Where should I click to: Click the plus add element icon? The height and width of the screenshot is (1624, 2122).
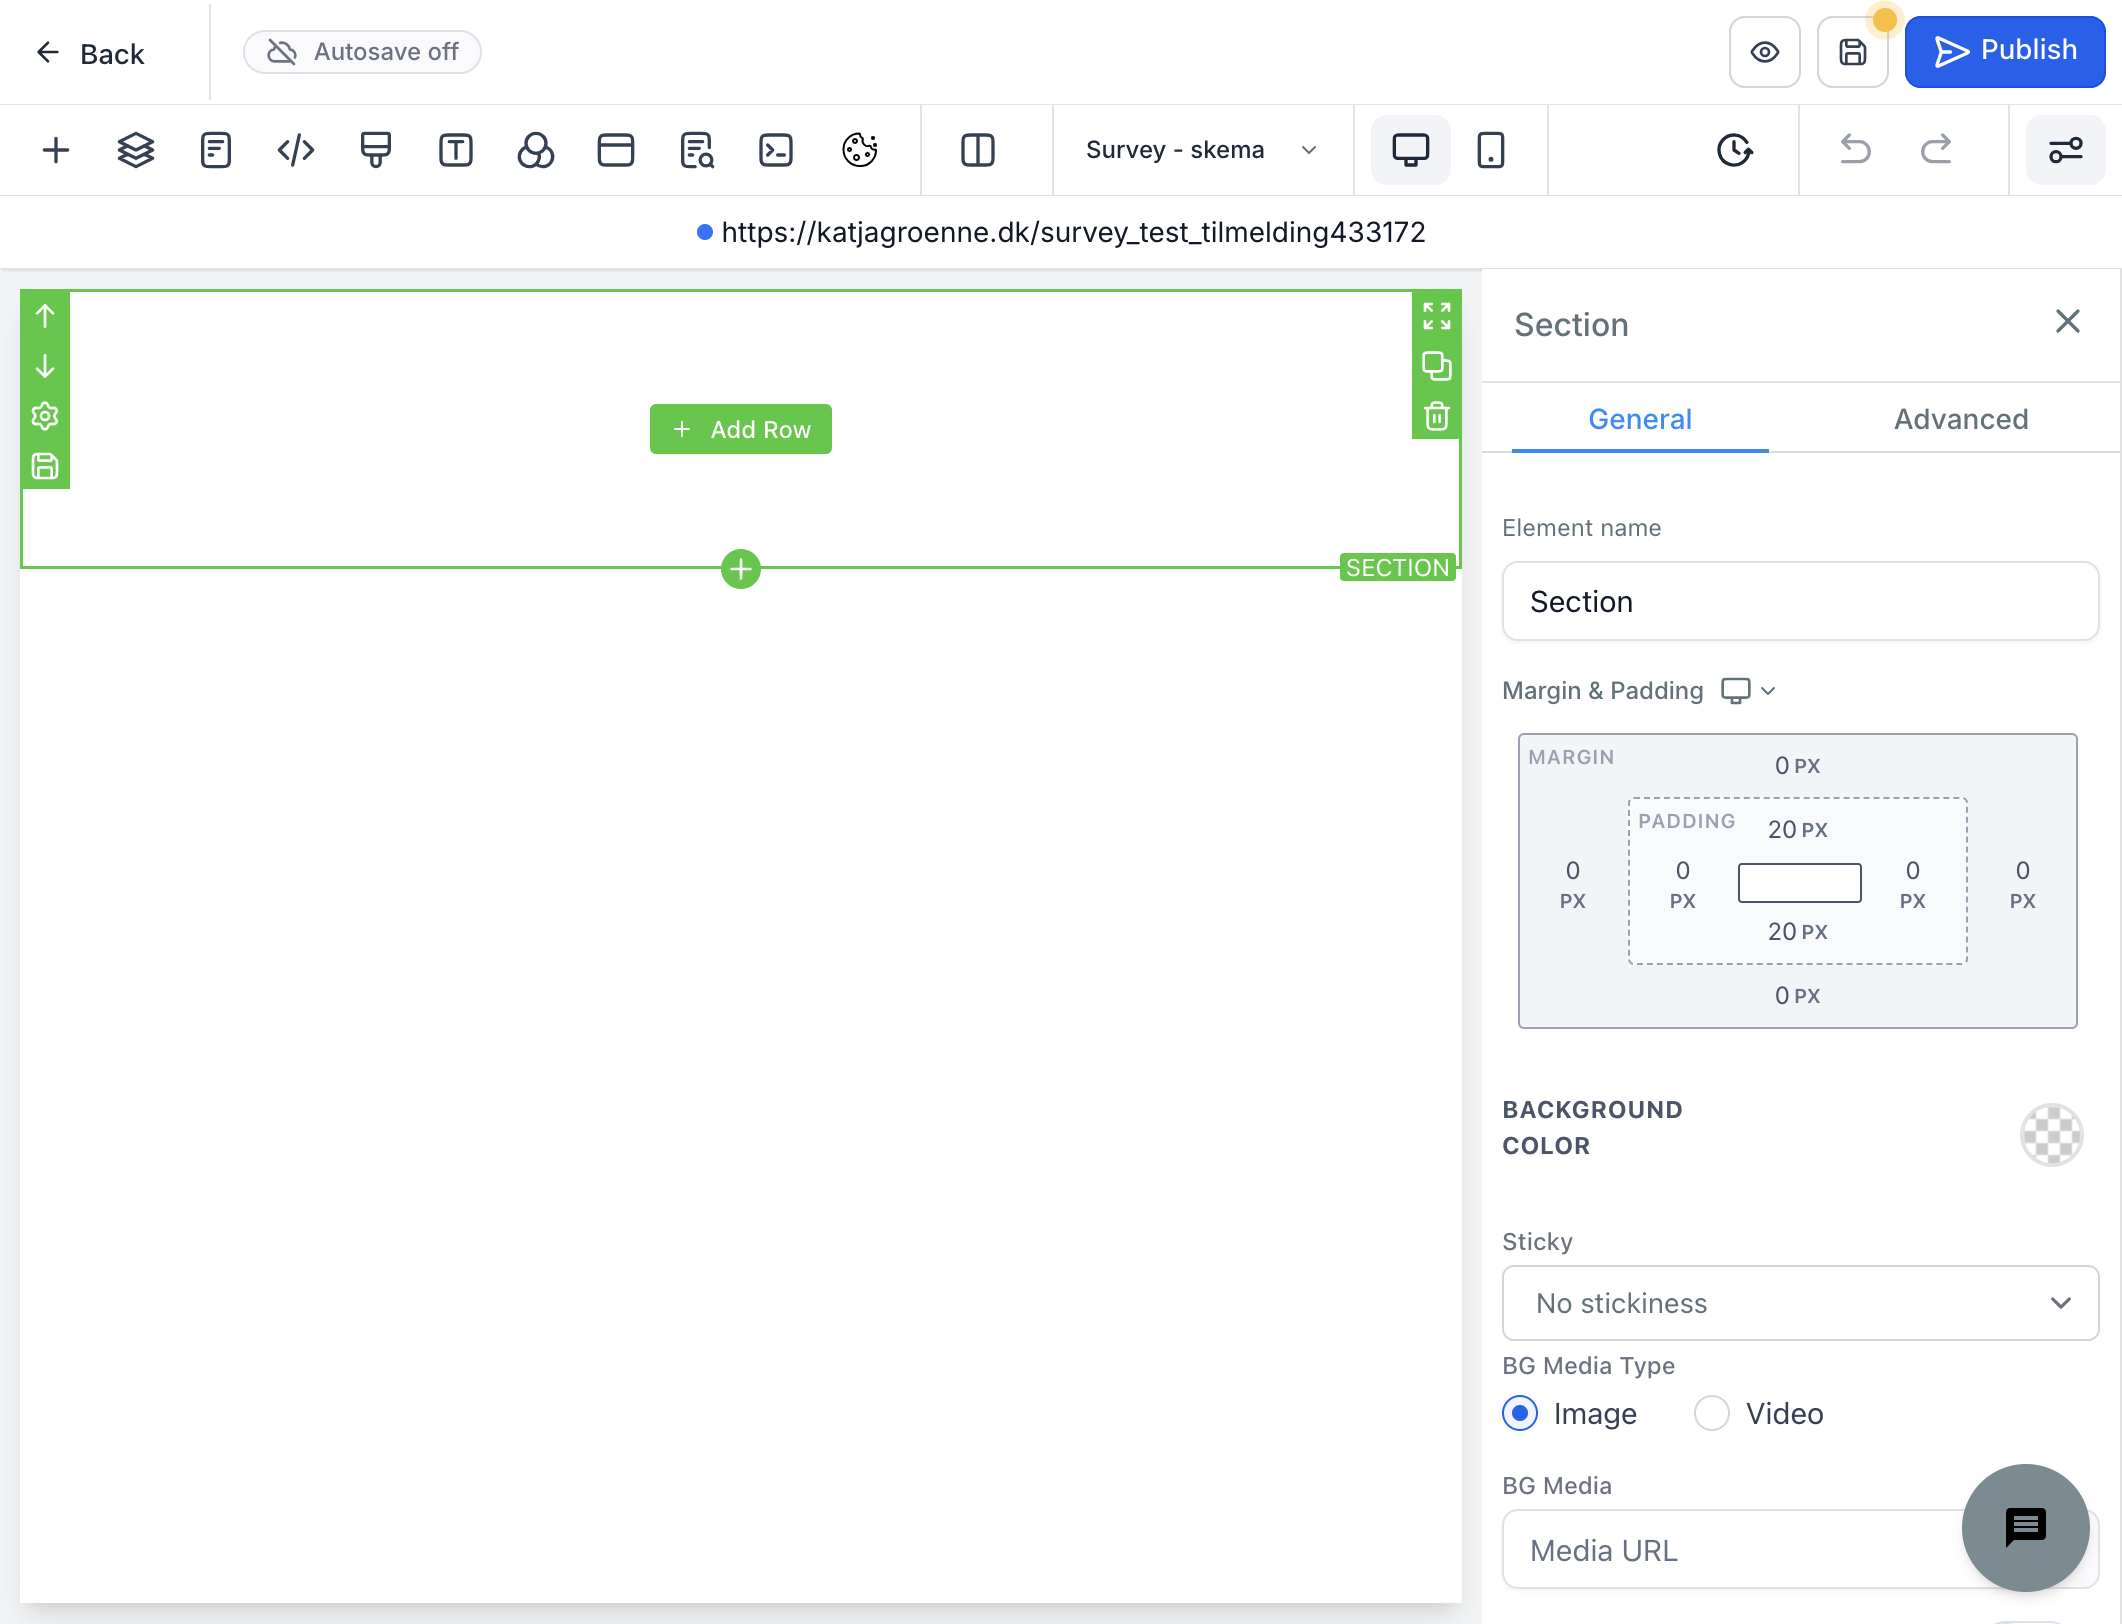click(x=56, y=150)
